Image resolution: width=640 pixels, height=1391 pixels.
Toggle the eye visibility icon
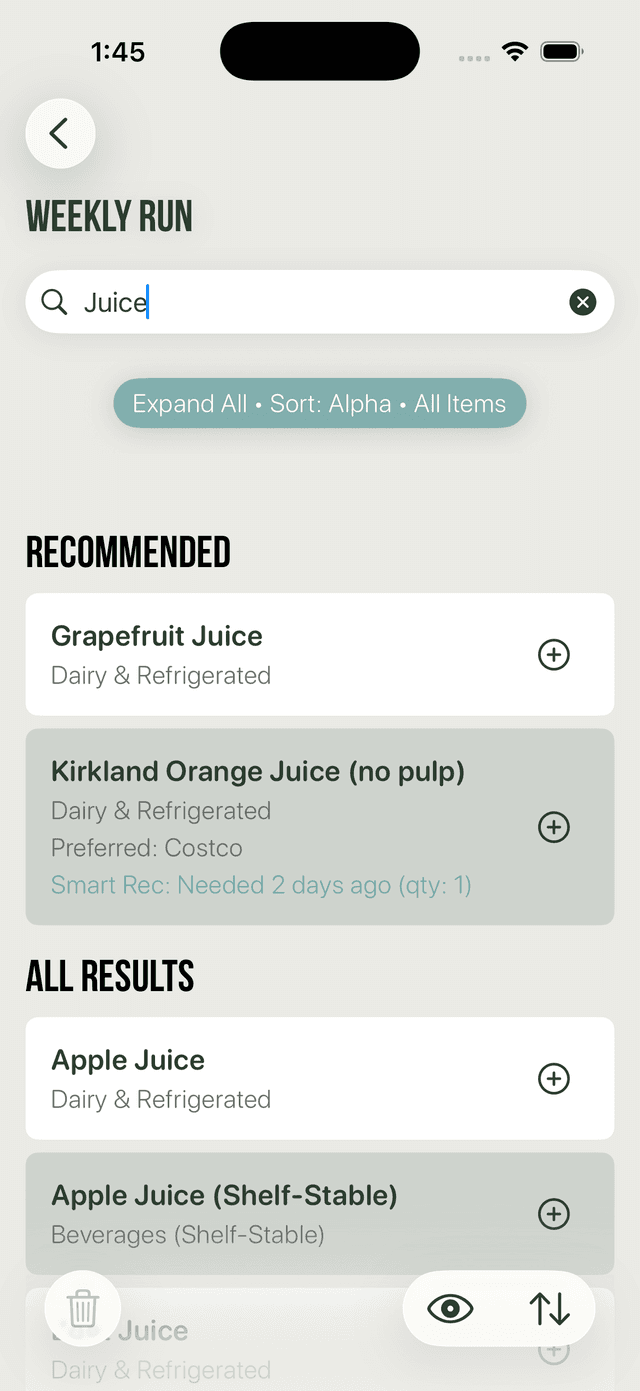point(449,1308)
